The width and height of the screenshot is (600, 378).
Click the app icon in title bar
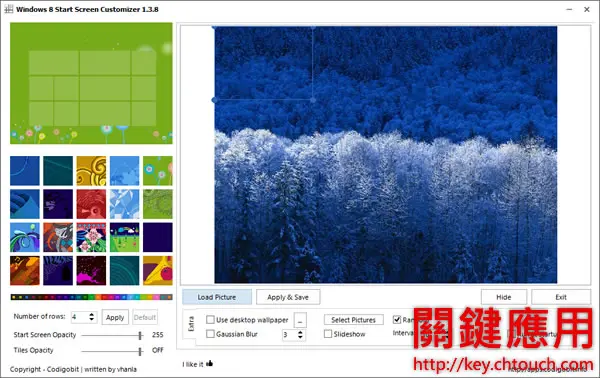(x=8, y=9)
